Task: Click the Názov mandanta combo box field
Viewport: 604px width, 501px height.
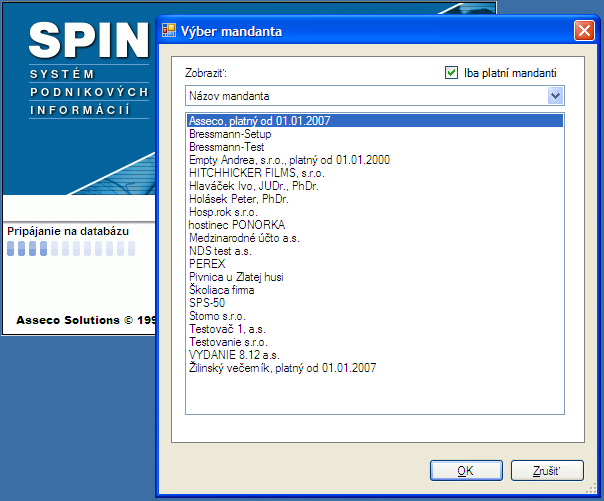Action: click(x=374, y=96)
